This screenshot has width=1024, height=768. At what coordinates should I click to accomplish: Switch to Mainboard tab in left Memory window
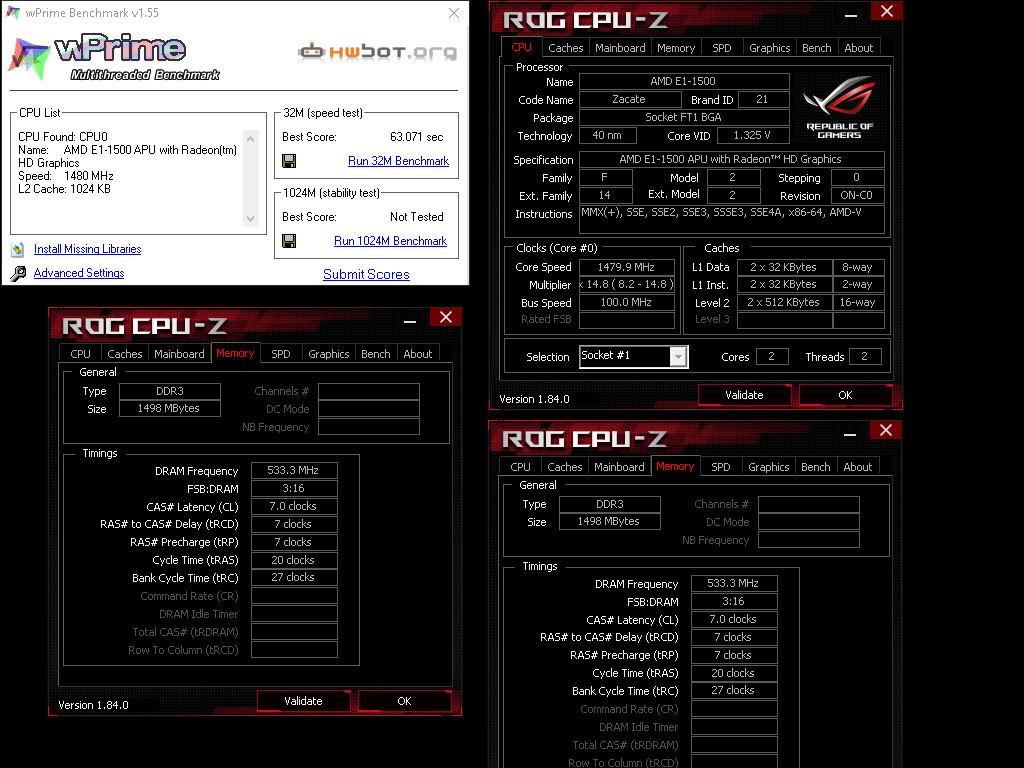click(x=180, y=353)
